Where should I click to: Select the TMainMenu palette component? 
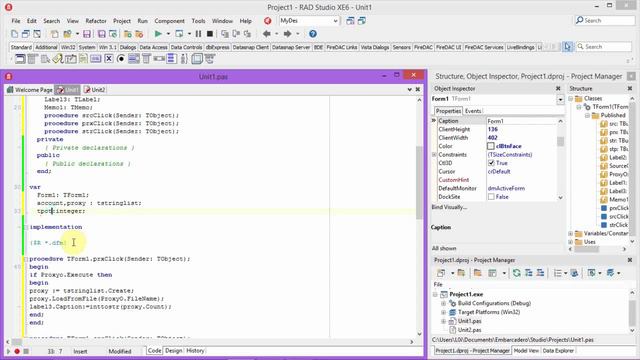32,59
